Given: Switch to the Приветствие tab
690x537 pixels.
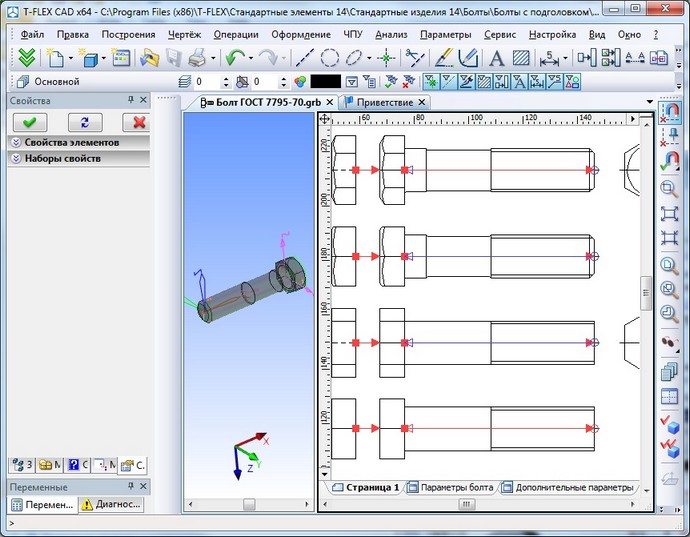Looking at the screenshot, I should 385,103.
